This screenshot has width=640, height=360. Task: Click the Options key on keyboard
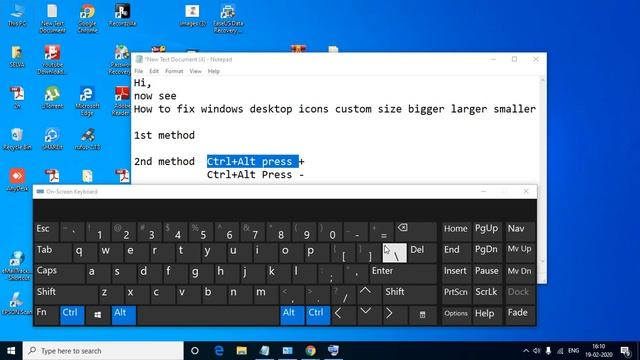456,315
